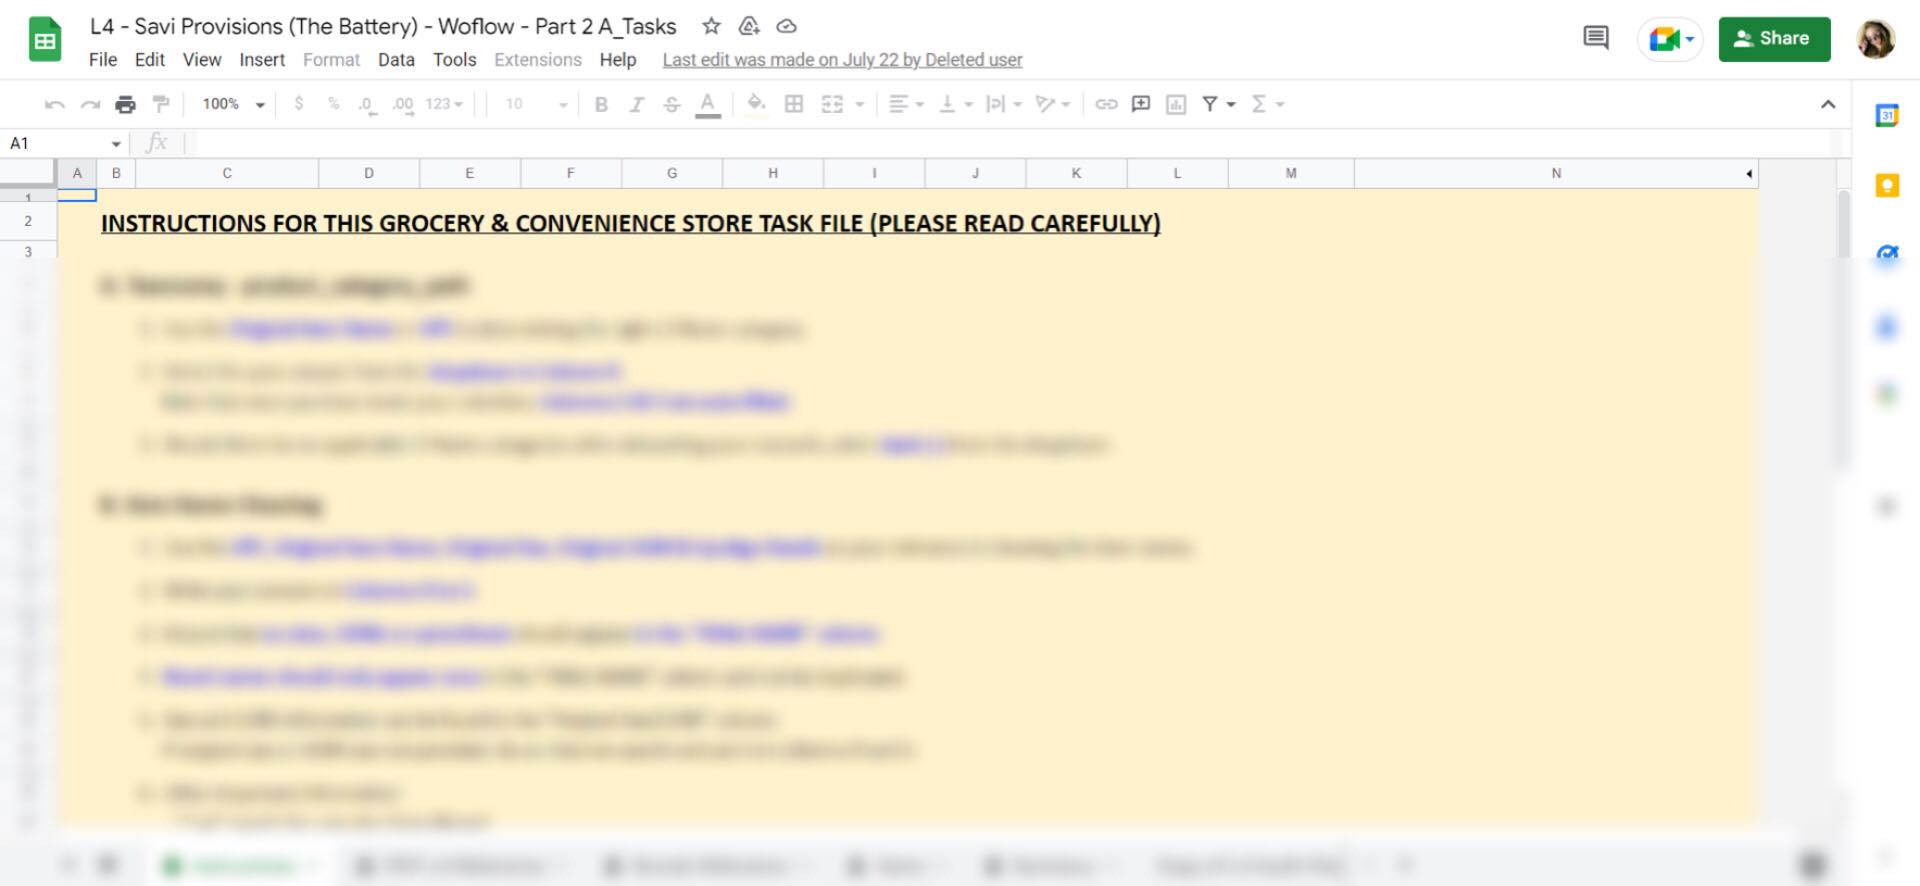Format as percent
1920x886 pixels.
(334, 104)
